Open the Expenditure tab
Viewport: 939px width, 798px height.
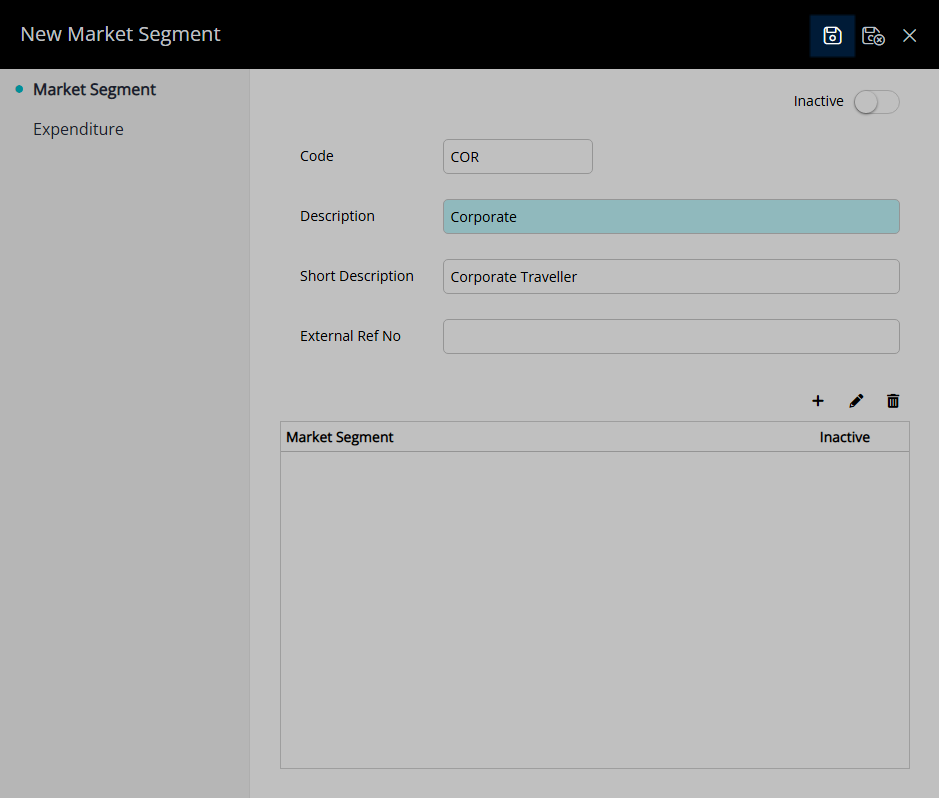(x=78, y=129)
